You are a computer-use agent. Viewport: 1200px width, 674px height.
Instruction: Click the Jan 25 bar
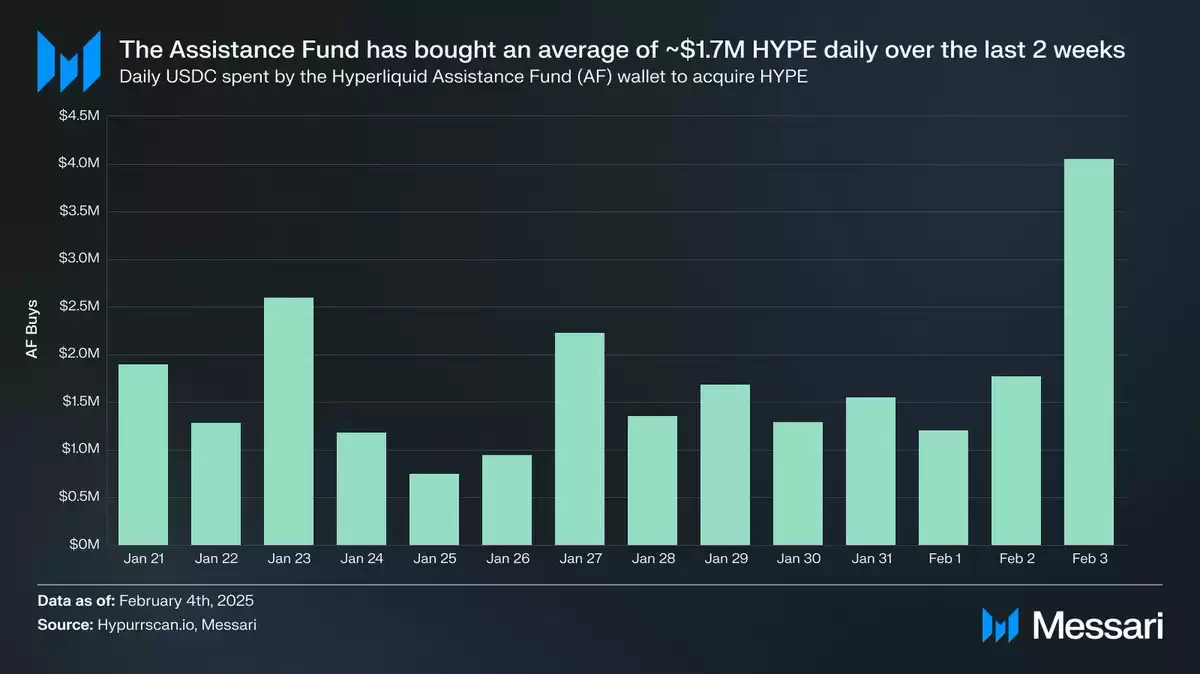click(x=434, y=509)
